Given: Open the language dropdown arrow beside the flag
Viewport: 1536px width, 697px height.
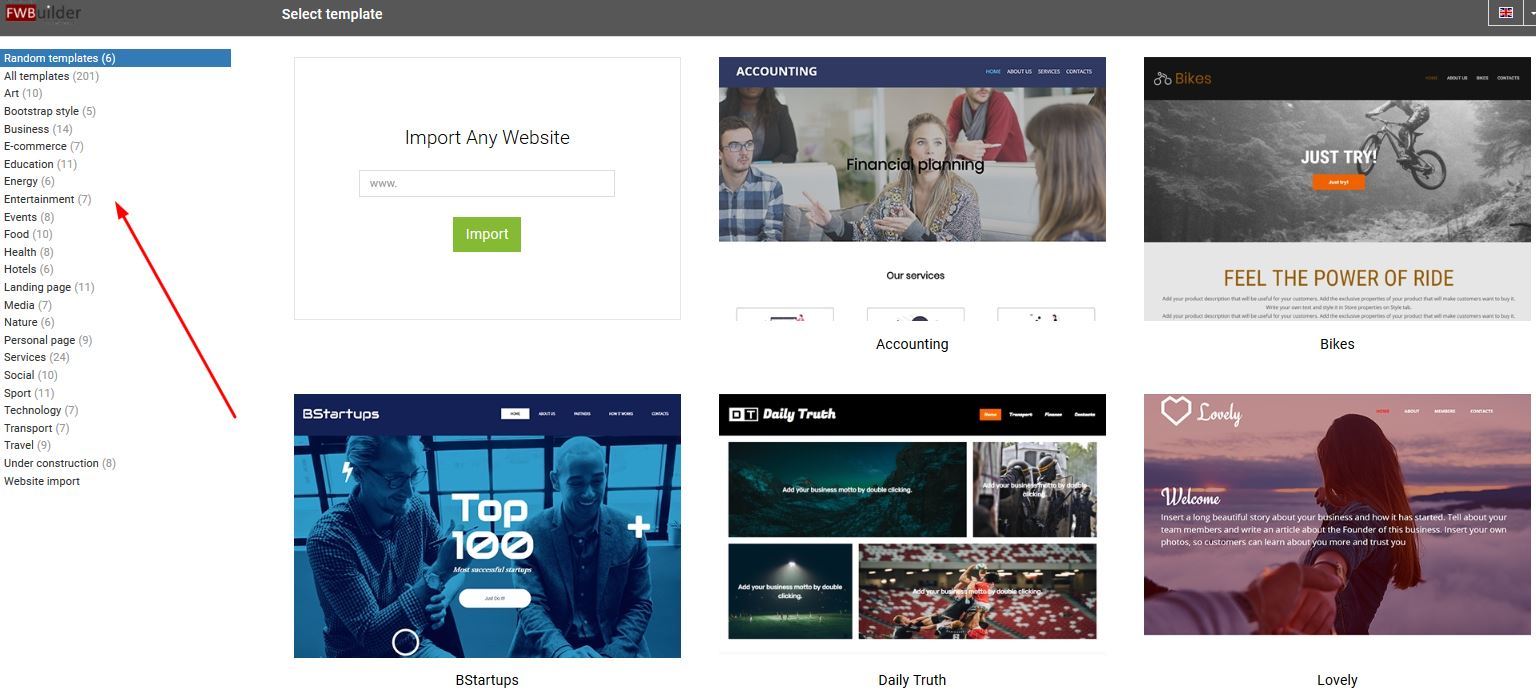Looking at the screenshot, I should pyautogui.click(x=1531, y=13).
